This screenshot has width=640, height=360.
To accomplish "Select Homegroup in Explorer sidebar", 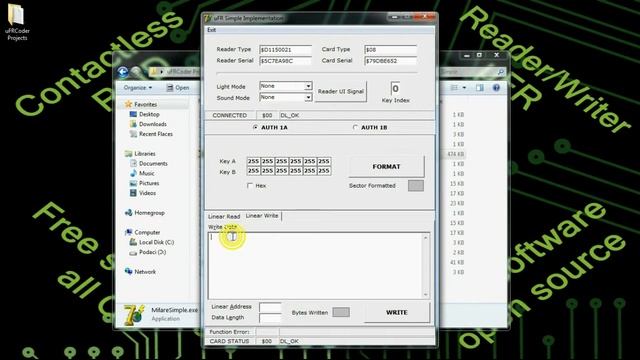I will click(149, 213).
